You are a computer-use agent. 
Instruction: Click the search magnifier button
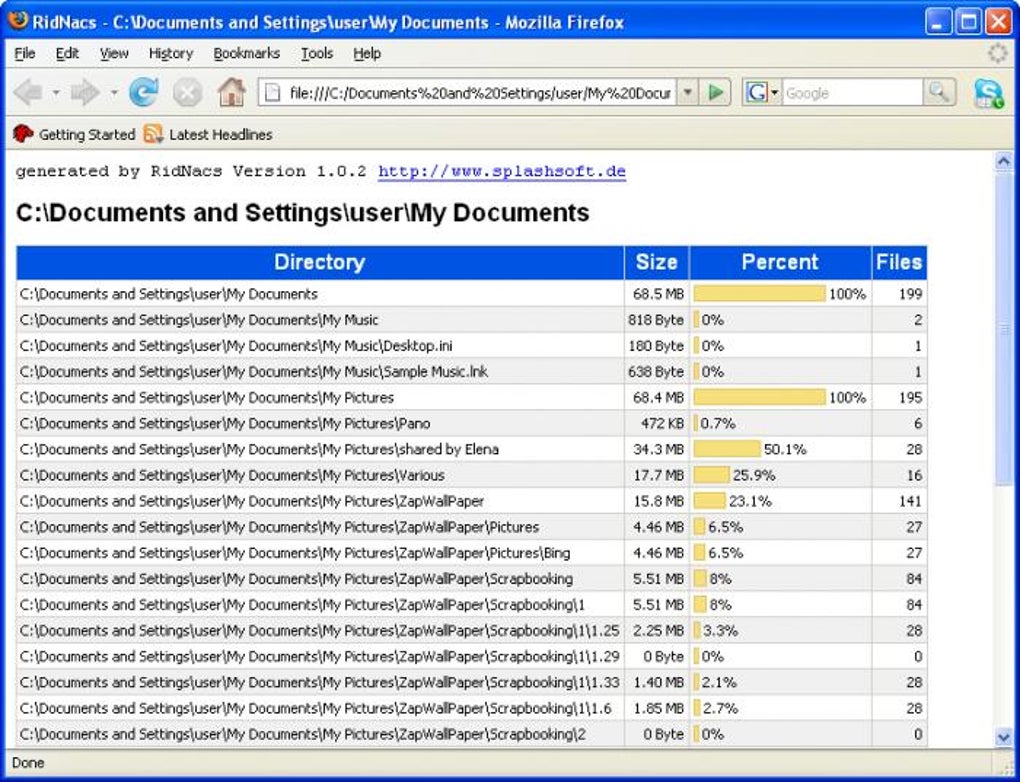[x=939, y=92]
